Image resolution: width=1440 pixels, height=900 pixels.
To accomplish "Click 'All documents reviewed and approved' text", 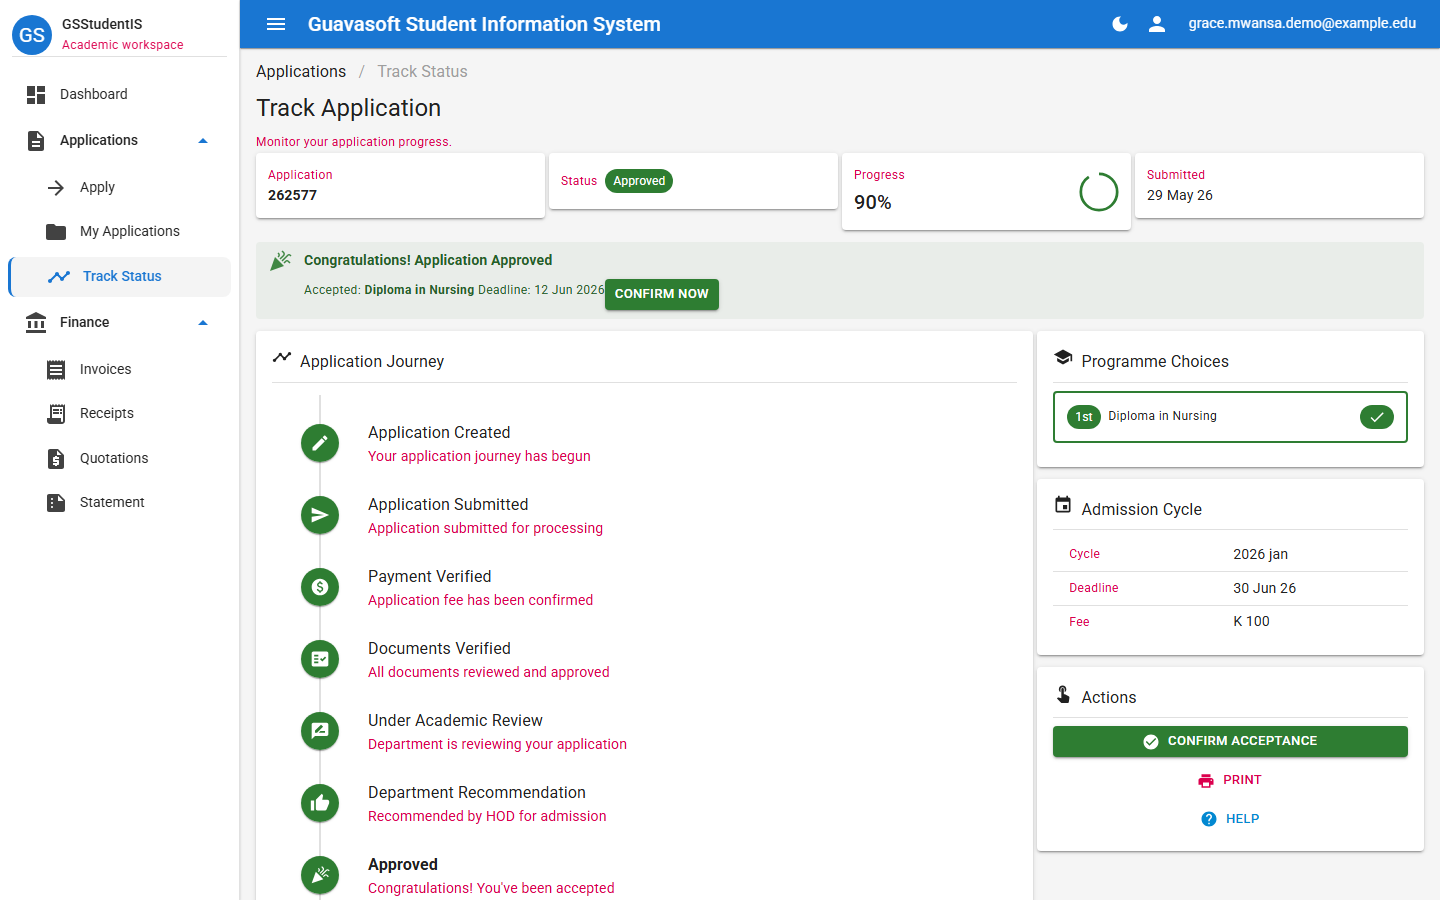I will tap(488, 672).
